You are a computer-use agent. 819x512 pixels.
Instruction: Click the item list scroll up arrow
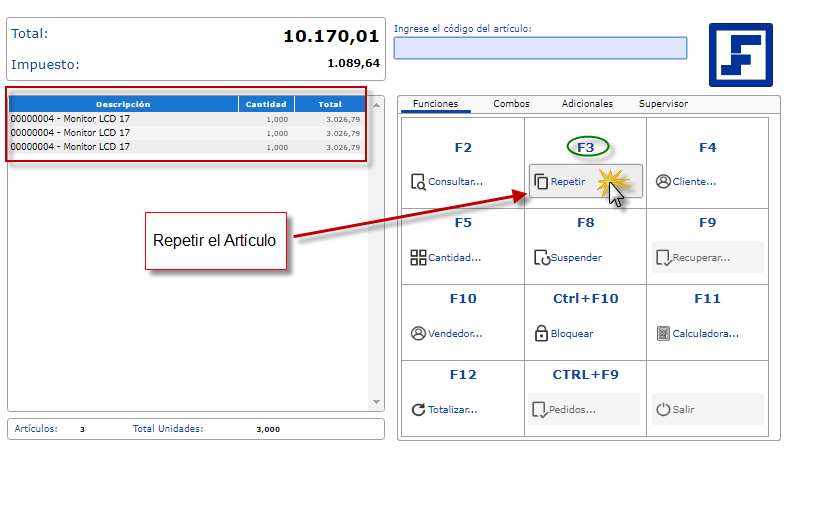376,106
